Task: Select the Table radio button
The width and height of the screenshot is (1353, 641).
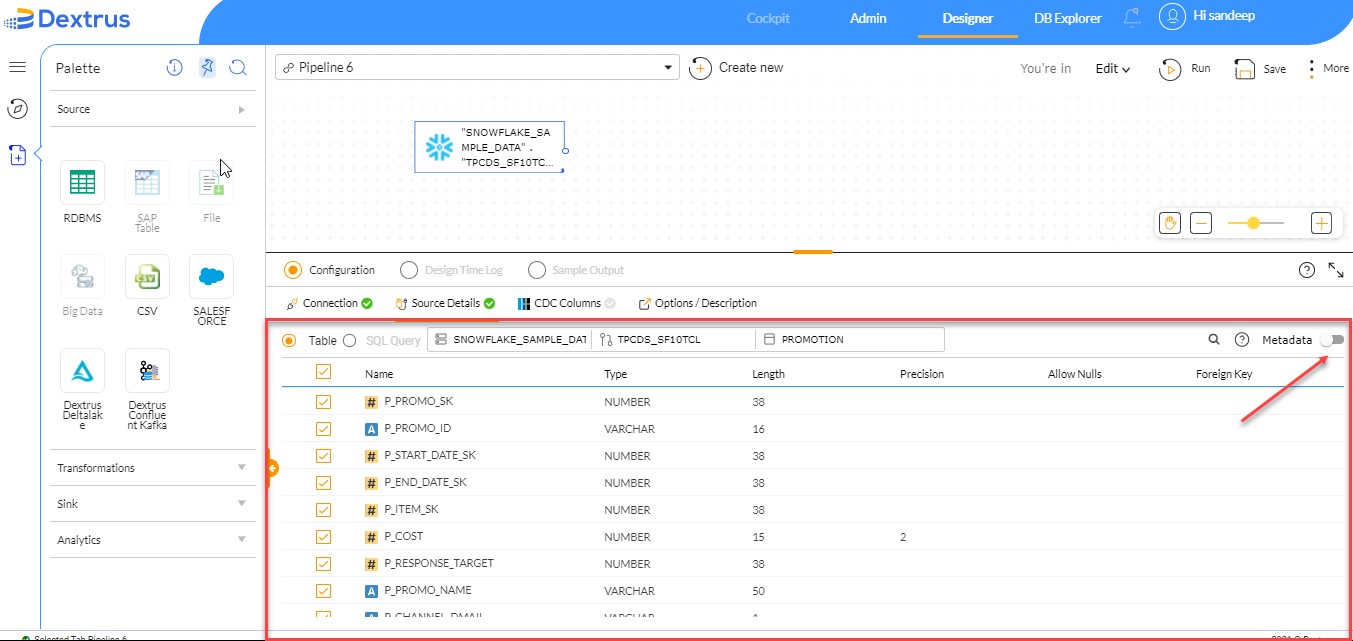Action: pyautogui.click(x=289, y=340)
